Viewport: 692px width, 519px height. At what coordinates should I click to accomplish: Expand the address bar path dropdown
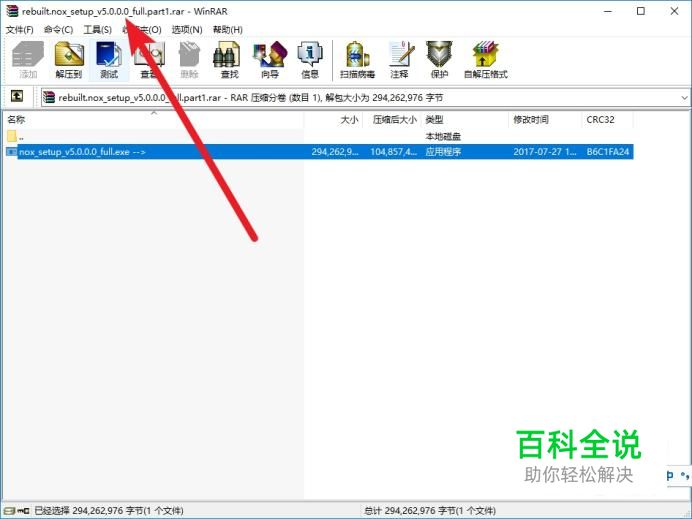click(x=684, y=98)
